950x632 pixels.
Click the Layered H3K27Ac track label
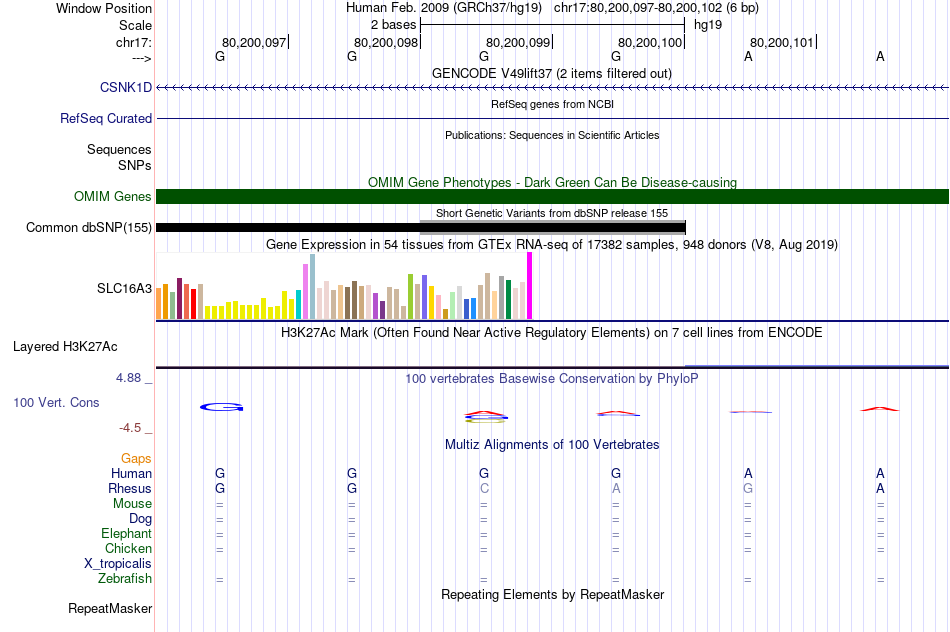(x=65, y=347)
